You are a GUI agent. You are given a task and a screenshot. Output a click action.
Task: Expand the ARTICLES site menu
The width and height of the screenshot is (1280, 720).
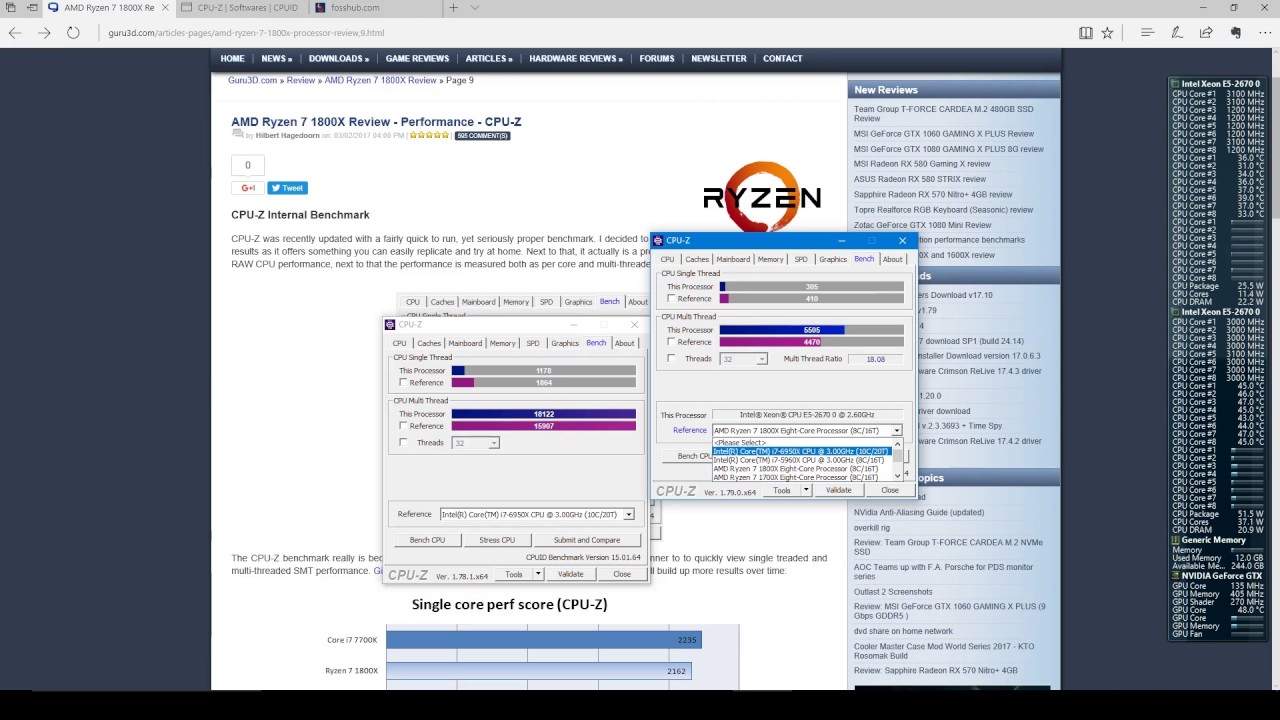click(488, 59)
